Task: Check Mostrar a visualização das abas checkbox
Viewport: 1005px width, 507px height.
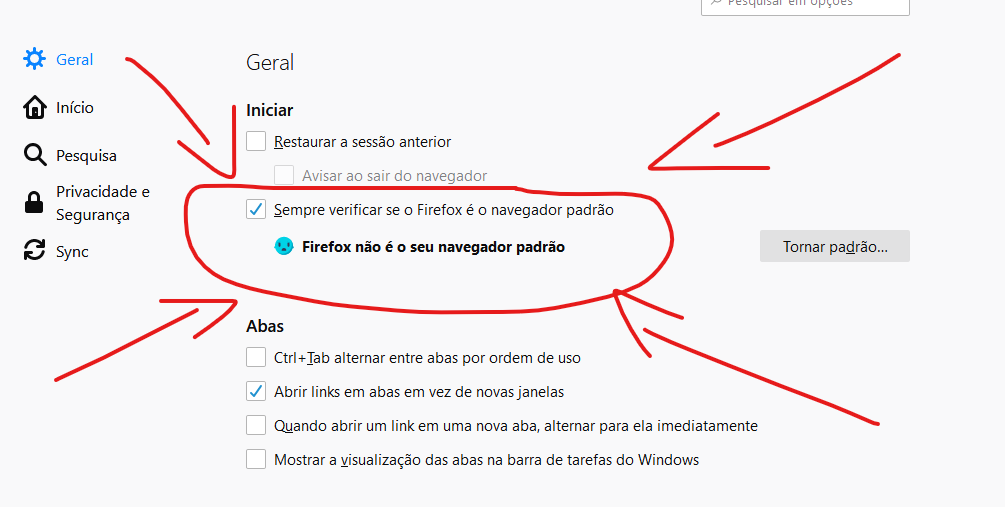Action: [256, 459]
